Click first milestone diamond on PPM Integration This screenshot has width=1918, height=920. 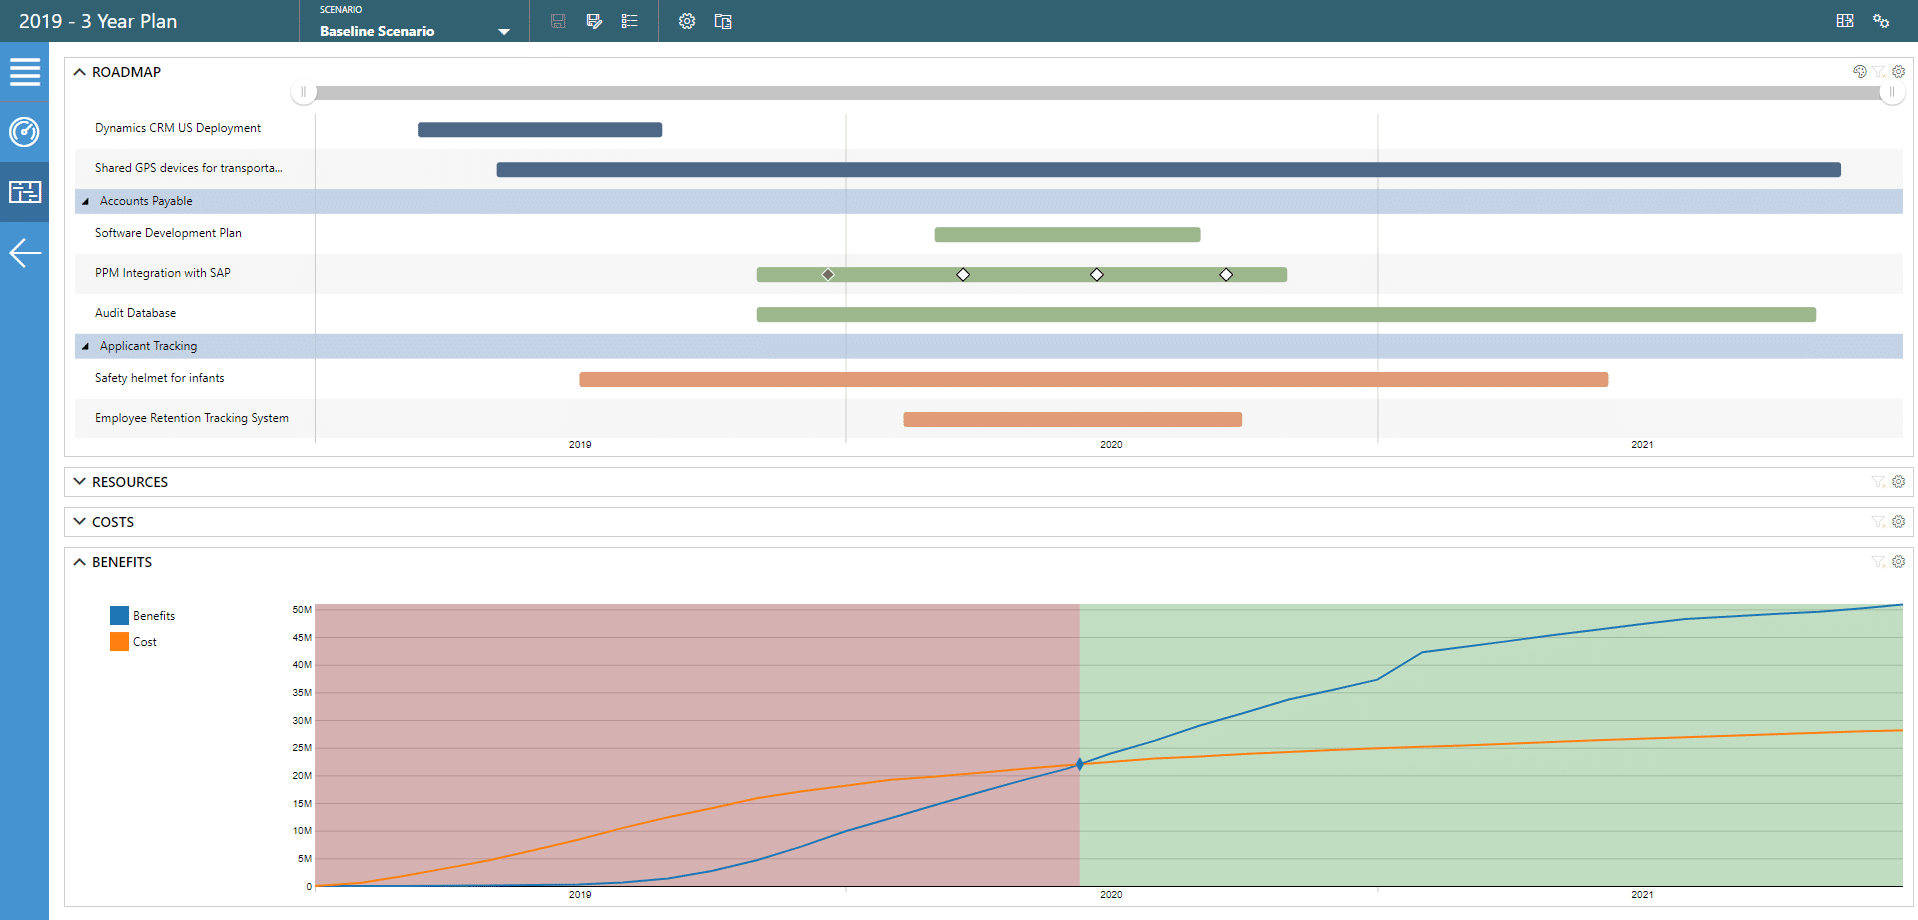pos(828,274)
